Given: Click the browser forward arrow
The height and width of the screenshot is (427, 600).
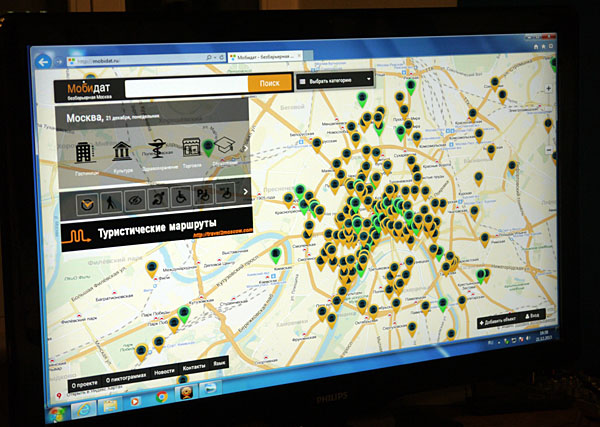Looking at the screenshot, I should pos(59,61).
